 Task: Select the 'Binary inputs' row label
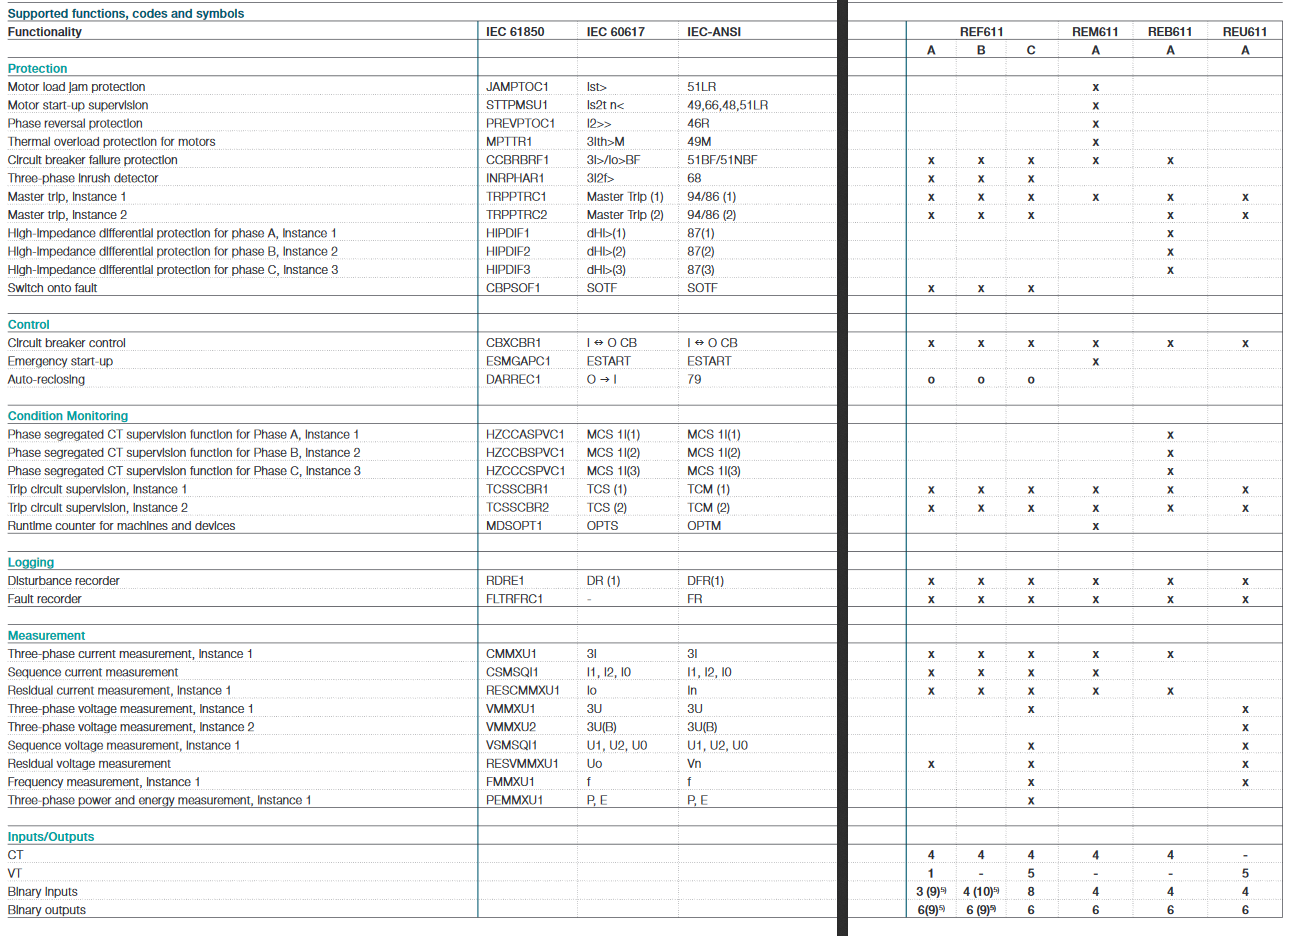pyautogui.click(x=42, y=892)
